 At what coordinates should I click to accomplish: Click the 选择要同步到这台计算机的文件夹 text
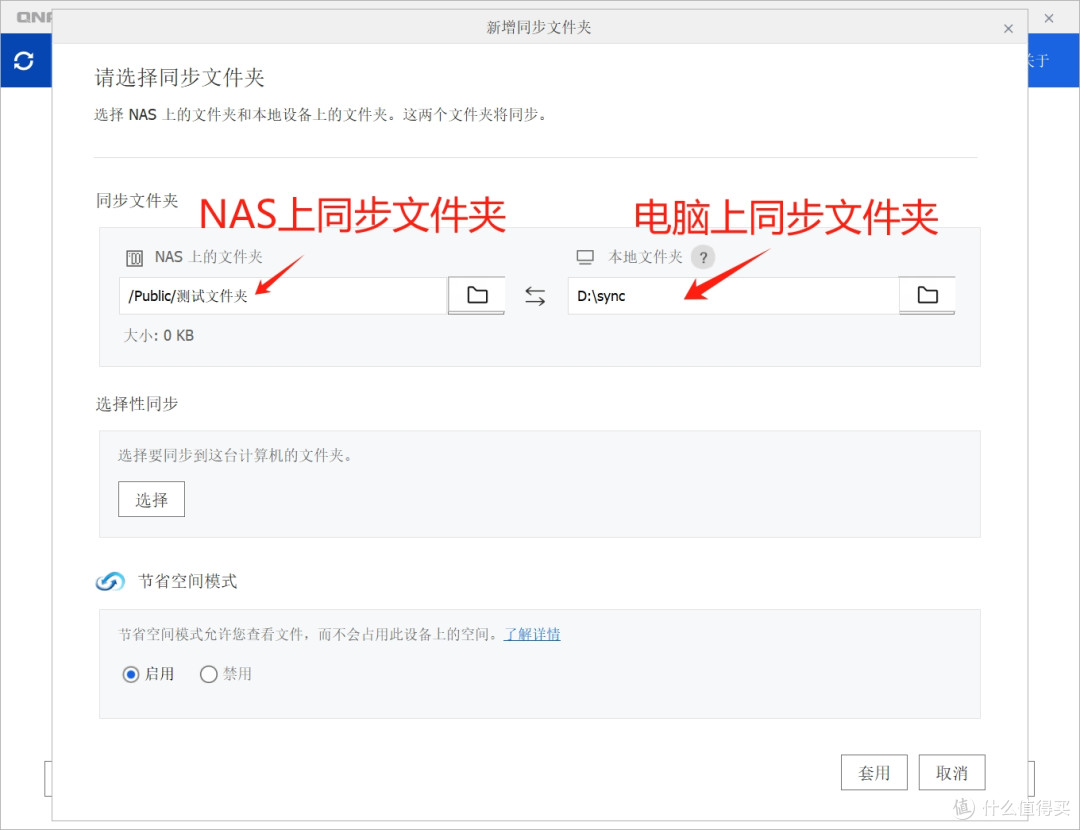(235, 455)
